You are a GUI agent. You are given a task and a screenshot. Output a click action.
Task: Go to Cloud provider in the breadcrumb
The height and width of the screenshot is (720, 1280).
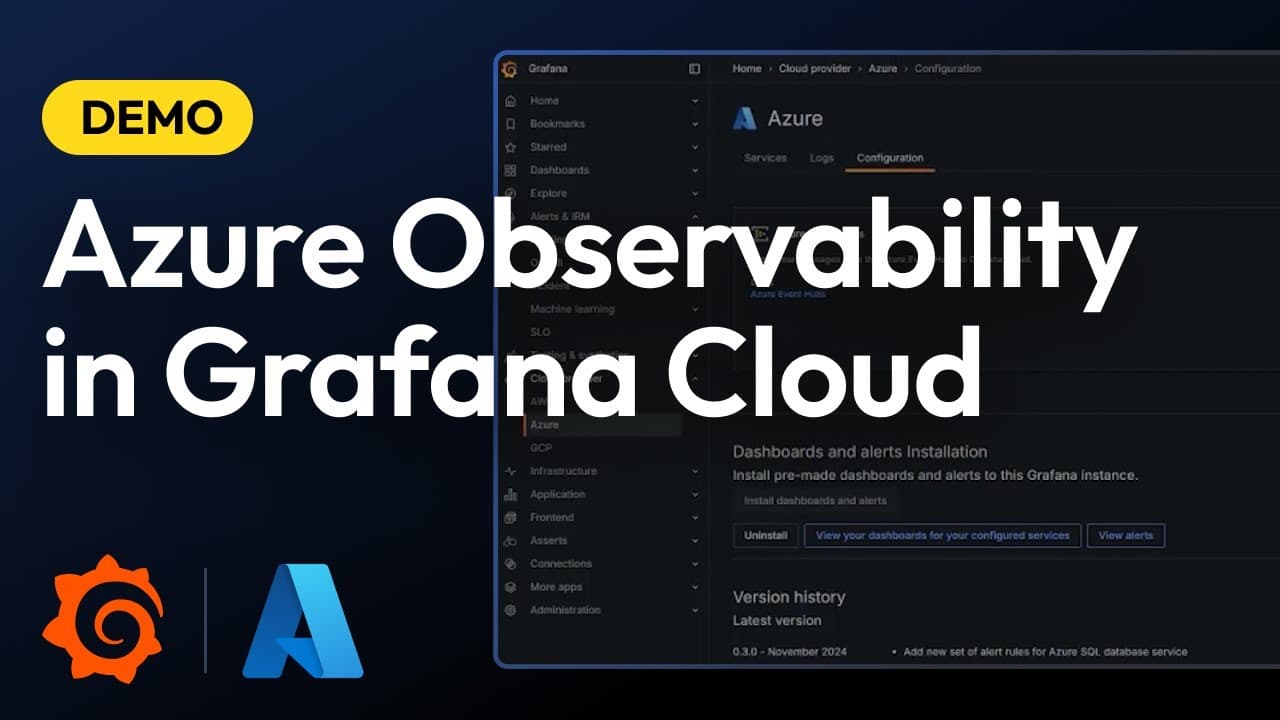coord(815,69)
